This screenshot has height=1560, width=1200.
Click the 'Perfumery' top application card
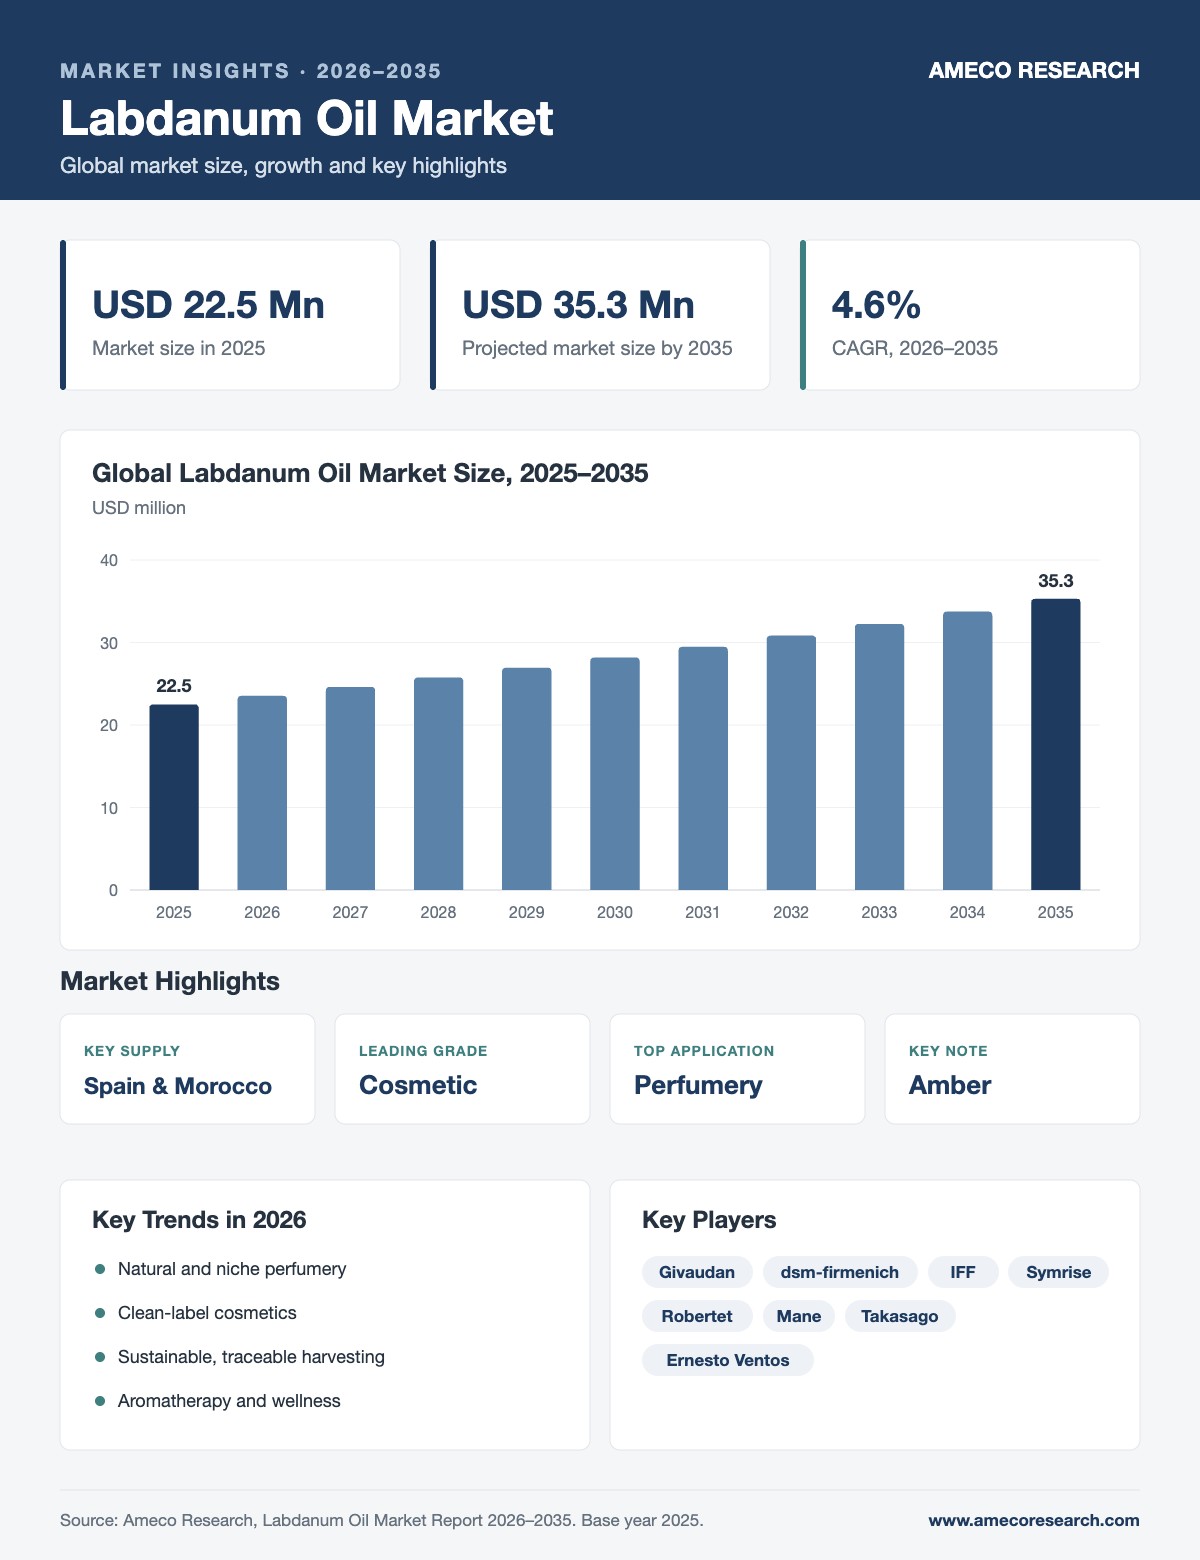click(x=737, y=1069)
